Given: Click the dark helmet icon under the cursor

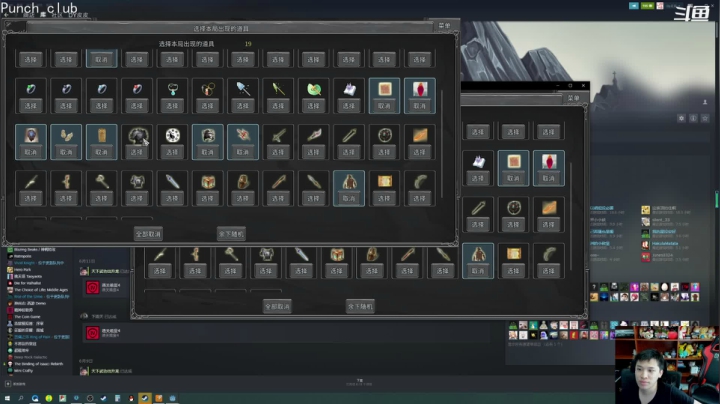Looking at the screenshot, I should pyautogui.click(x=137, y=135).
